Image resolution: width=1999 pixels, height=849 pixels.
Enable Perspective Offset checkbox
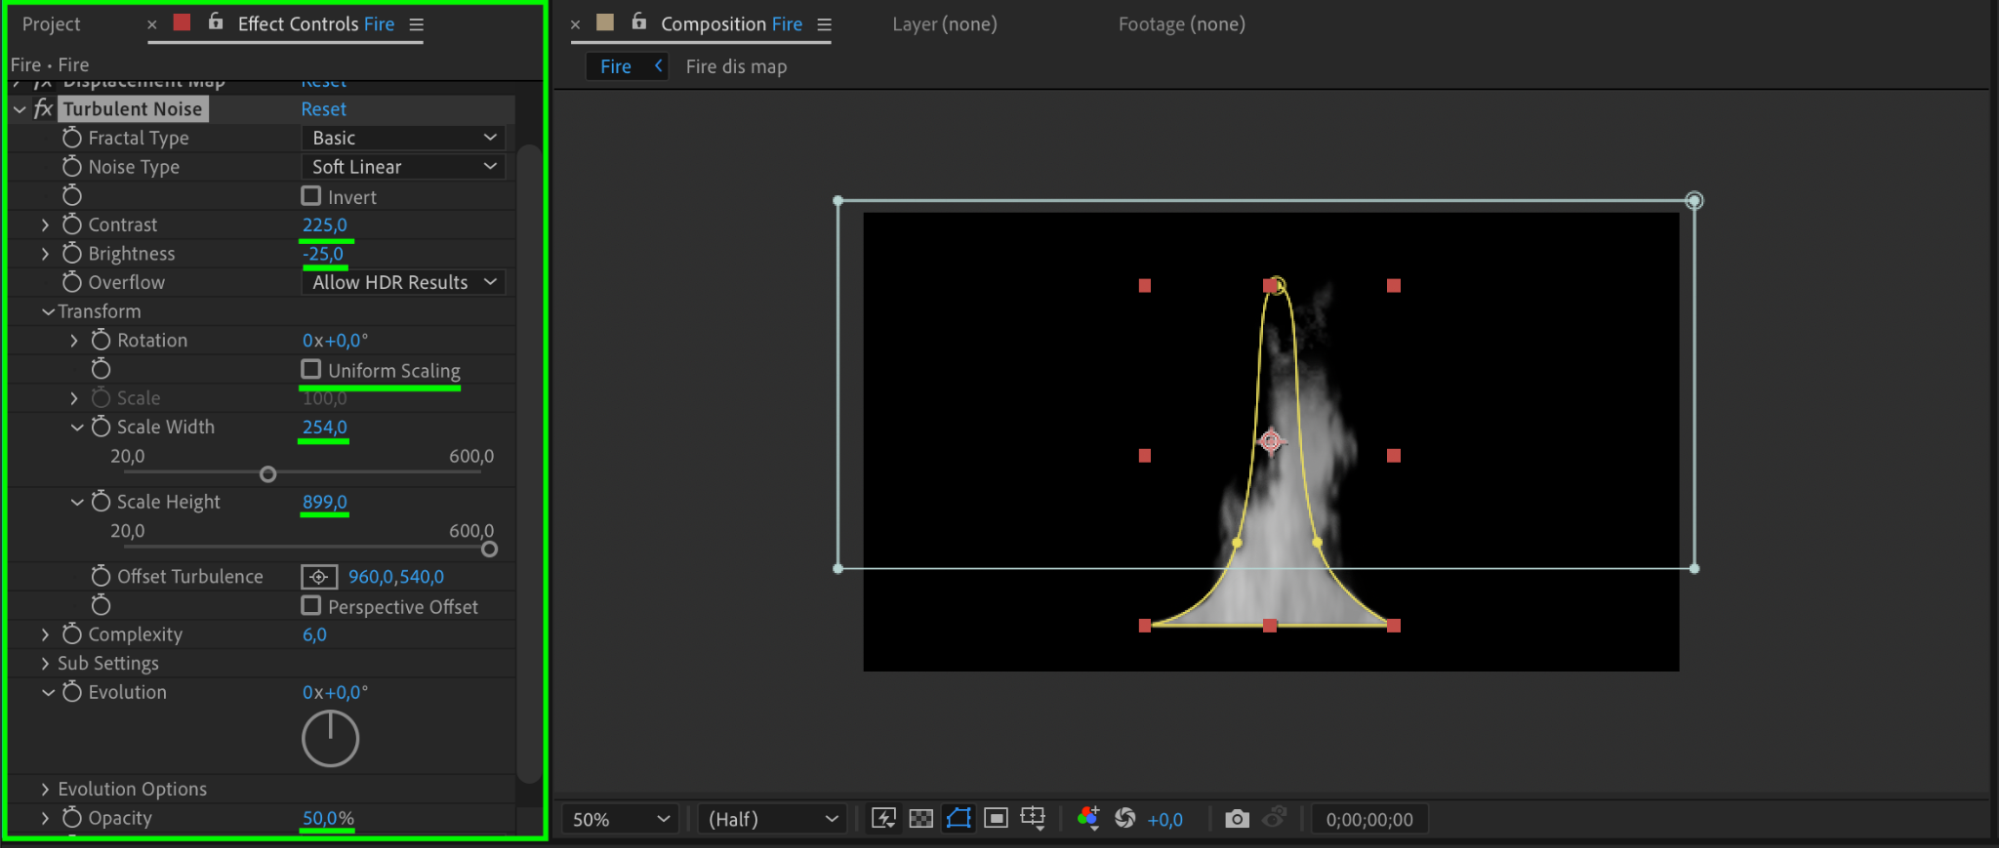tap(312, 606)
